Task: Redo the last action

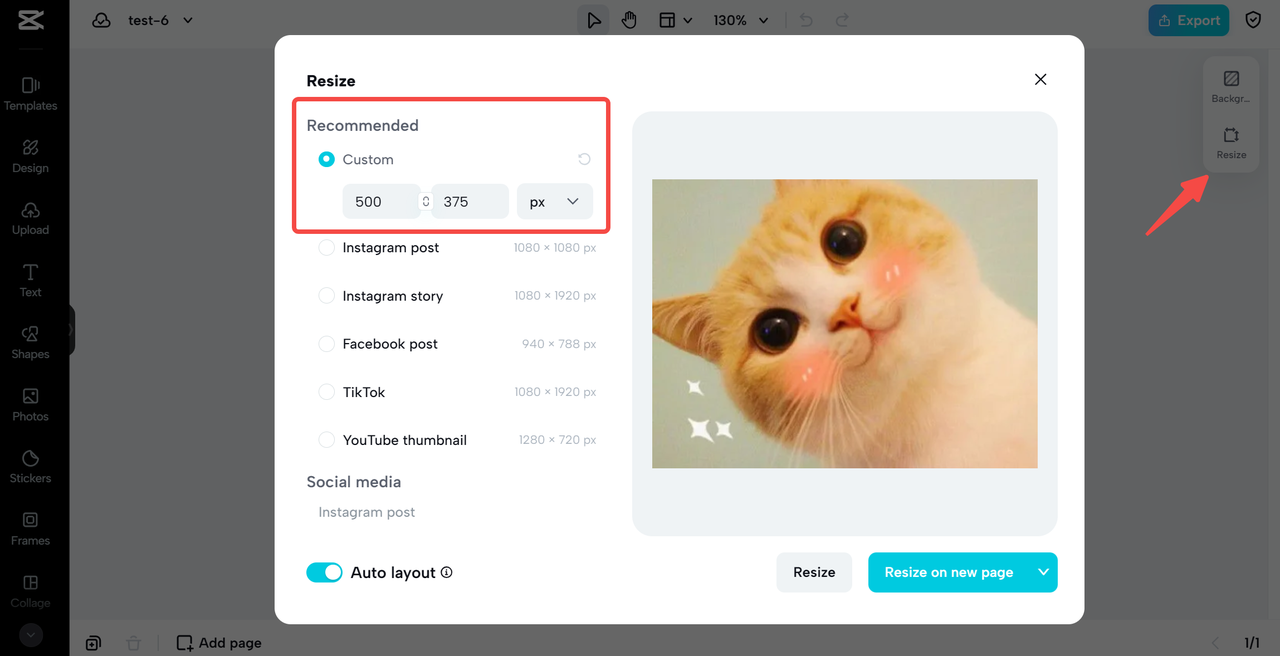Action: (843, 20)
